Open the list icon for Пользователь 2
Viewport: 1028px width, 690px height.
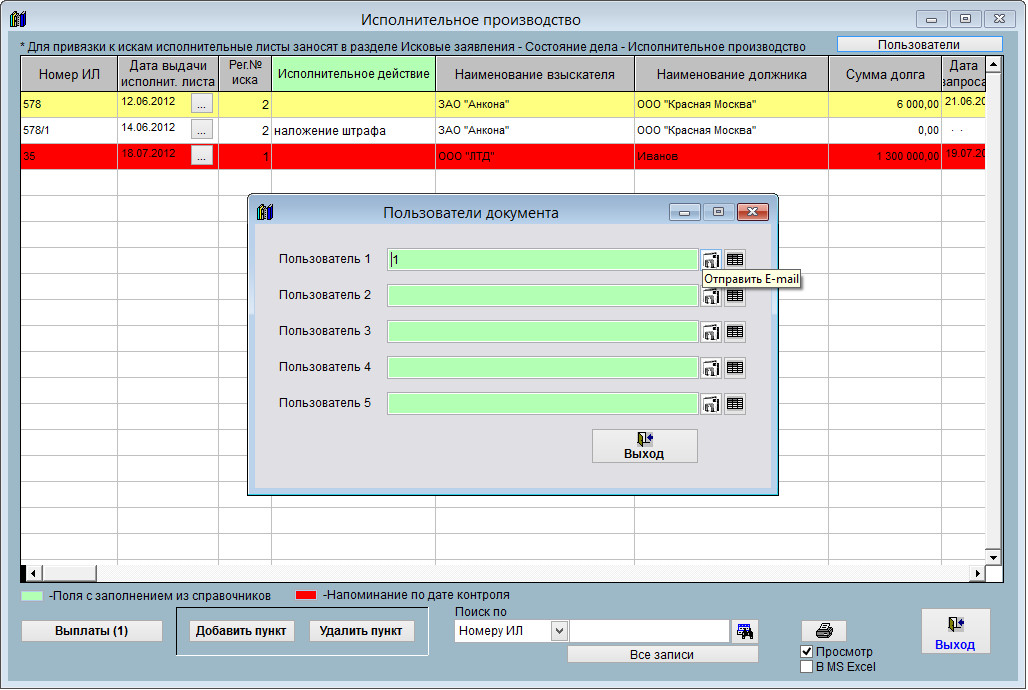pos(735,296)
